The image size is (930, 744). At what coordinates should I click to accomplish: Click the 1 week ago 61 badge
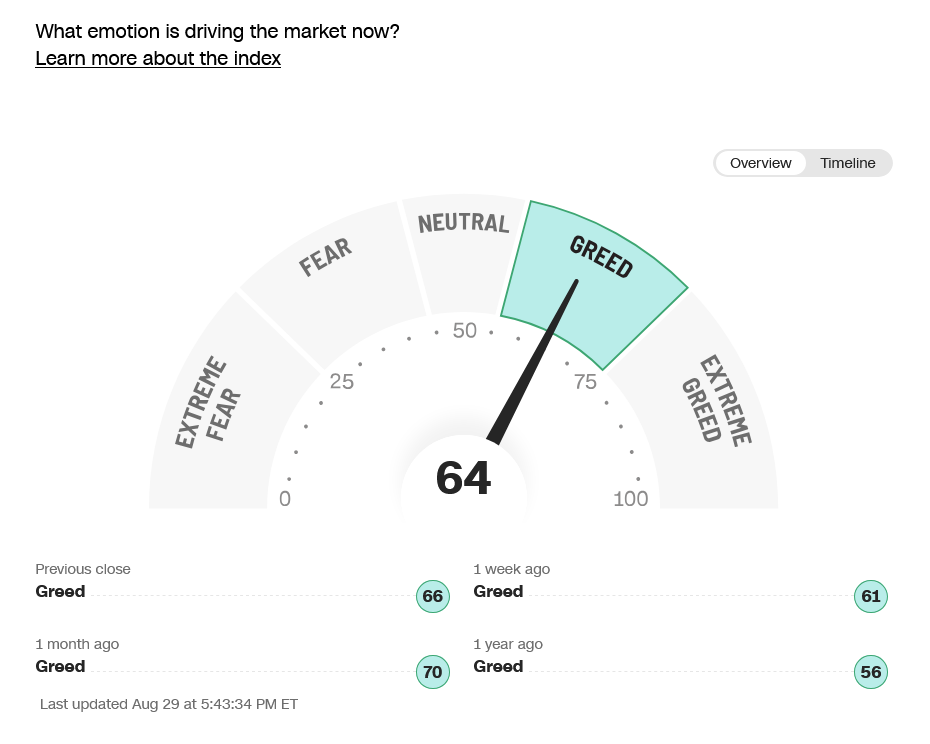click(x=871, y=596)
